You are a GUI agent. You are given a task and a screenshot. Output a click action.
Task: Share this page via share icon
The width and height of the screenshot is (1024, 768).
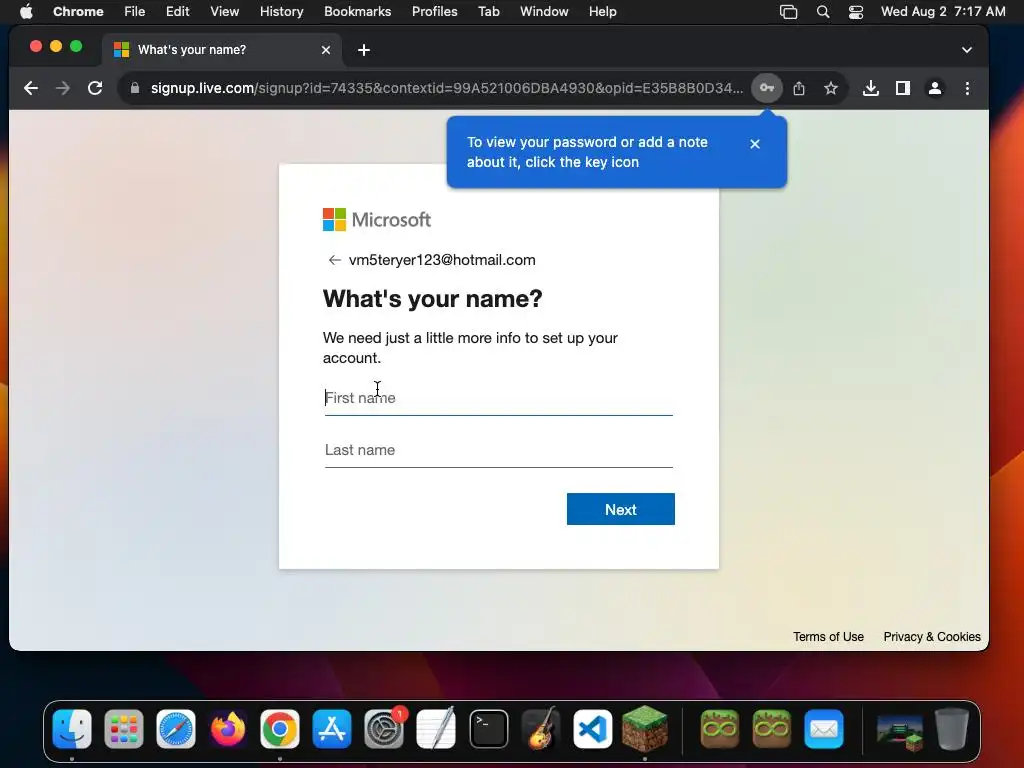799,88
